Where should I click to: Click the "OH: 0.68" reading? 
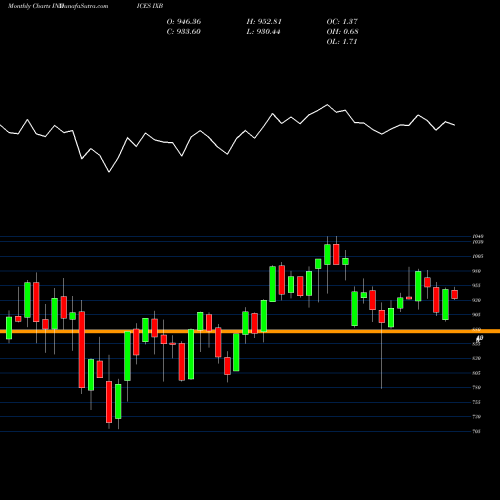(342, 32)
